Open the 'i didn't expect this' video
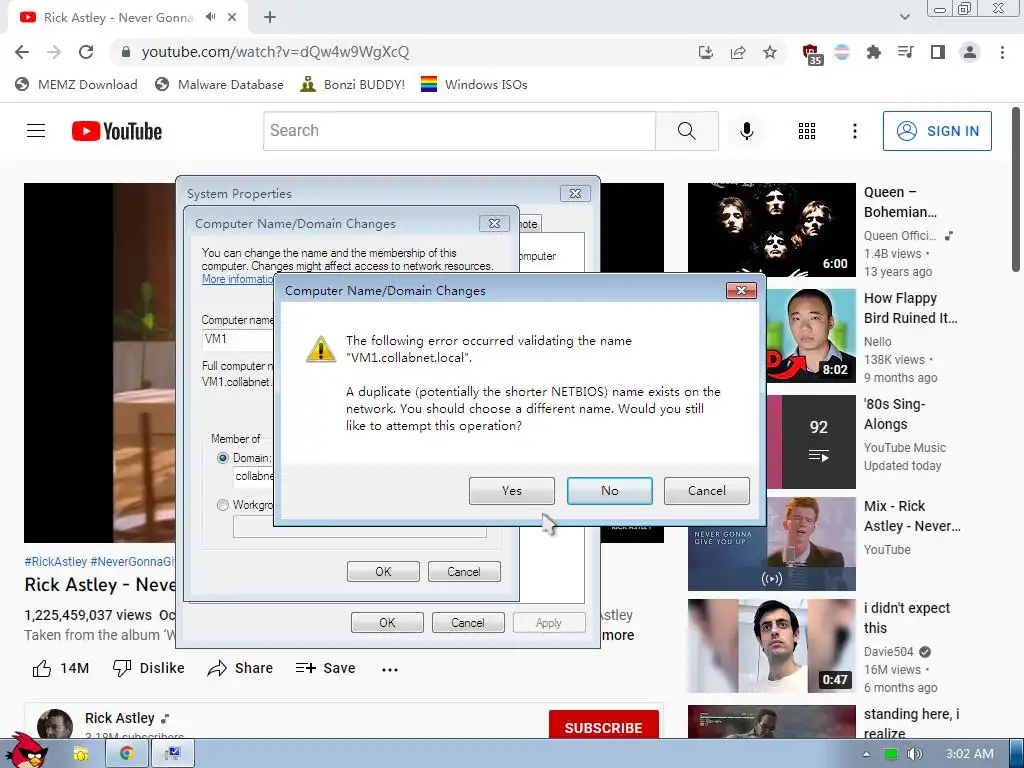This screenshot has height=768, width=1024. [x=771, y=646]
